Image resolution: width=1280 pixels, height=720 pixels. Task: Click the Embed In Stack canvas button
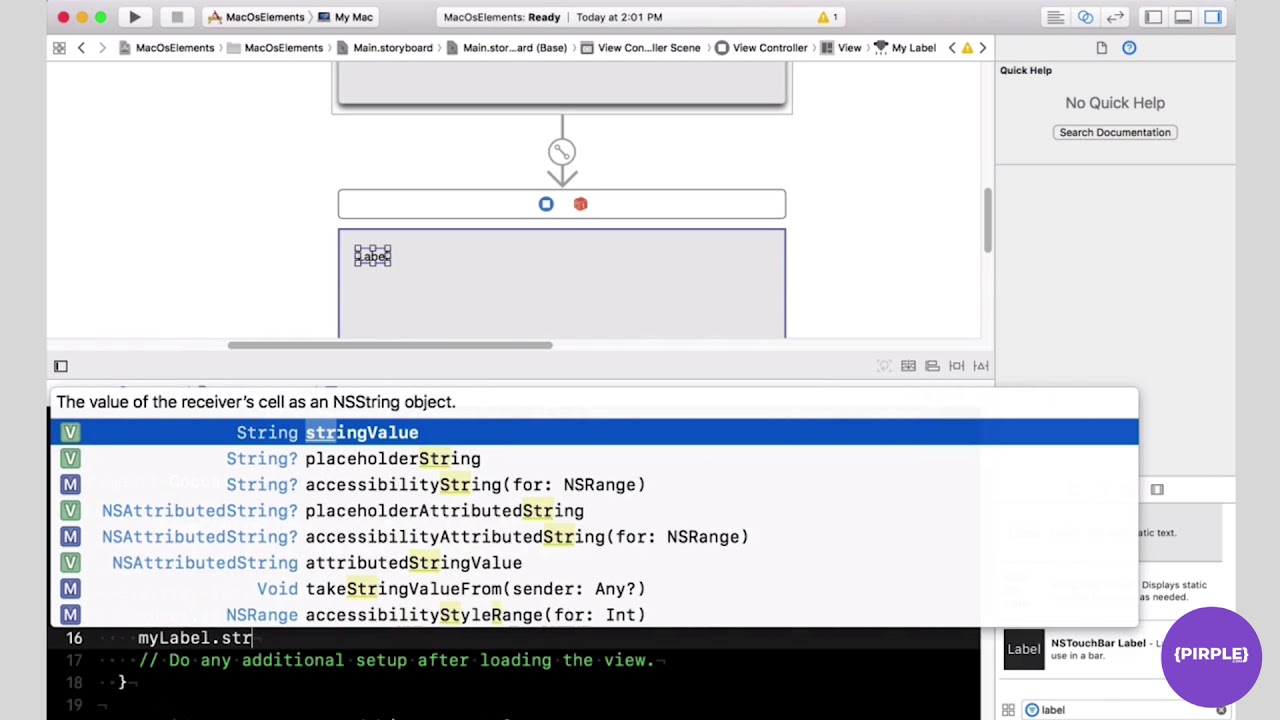tap(908, 366)
